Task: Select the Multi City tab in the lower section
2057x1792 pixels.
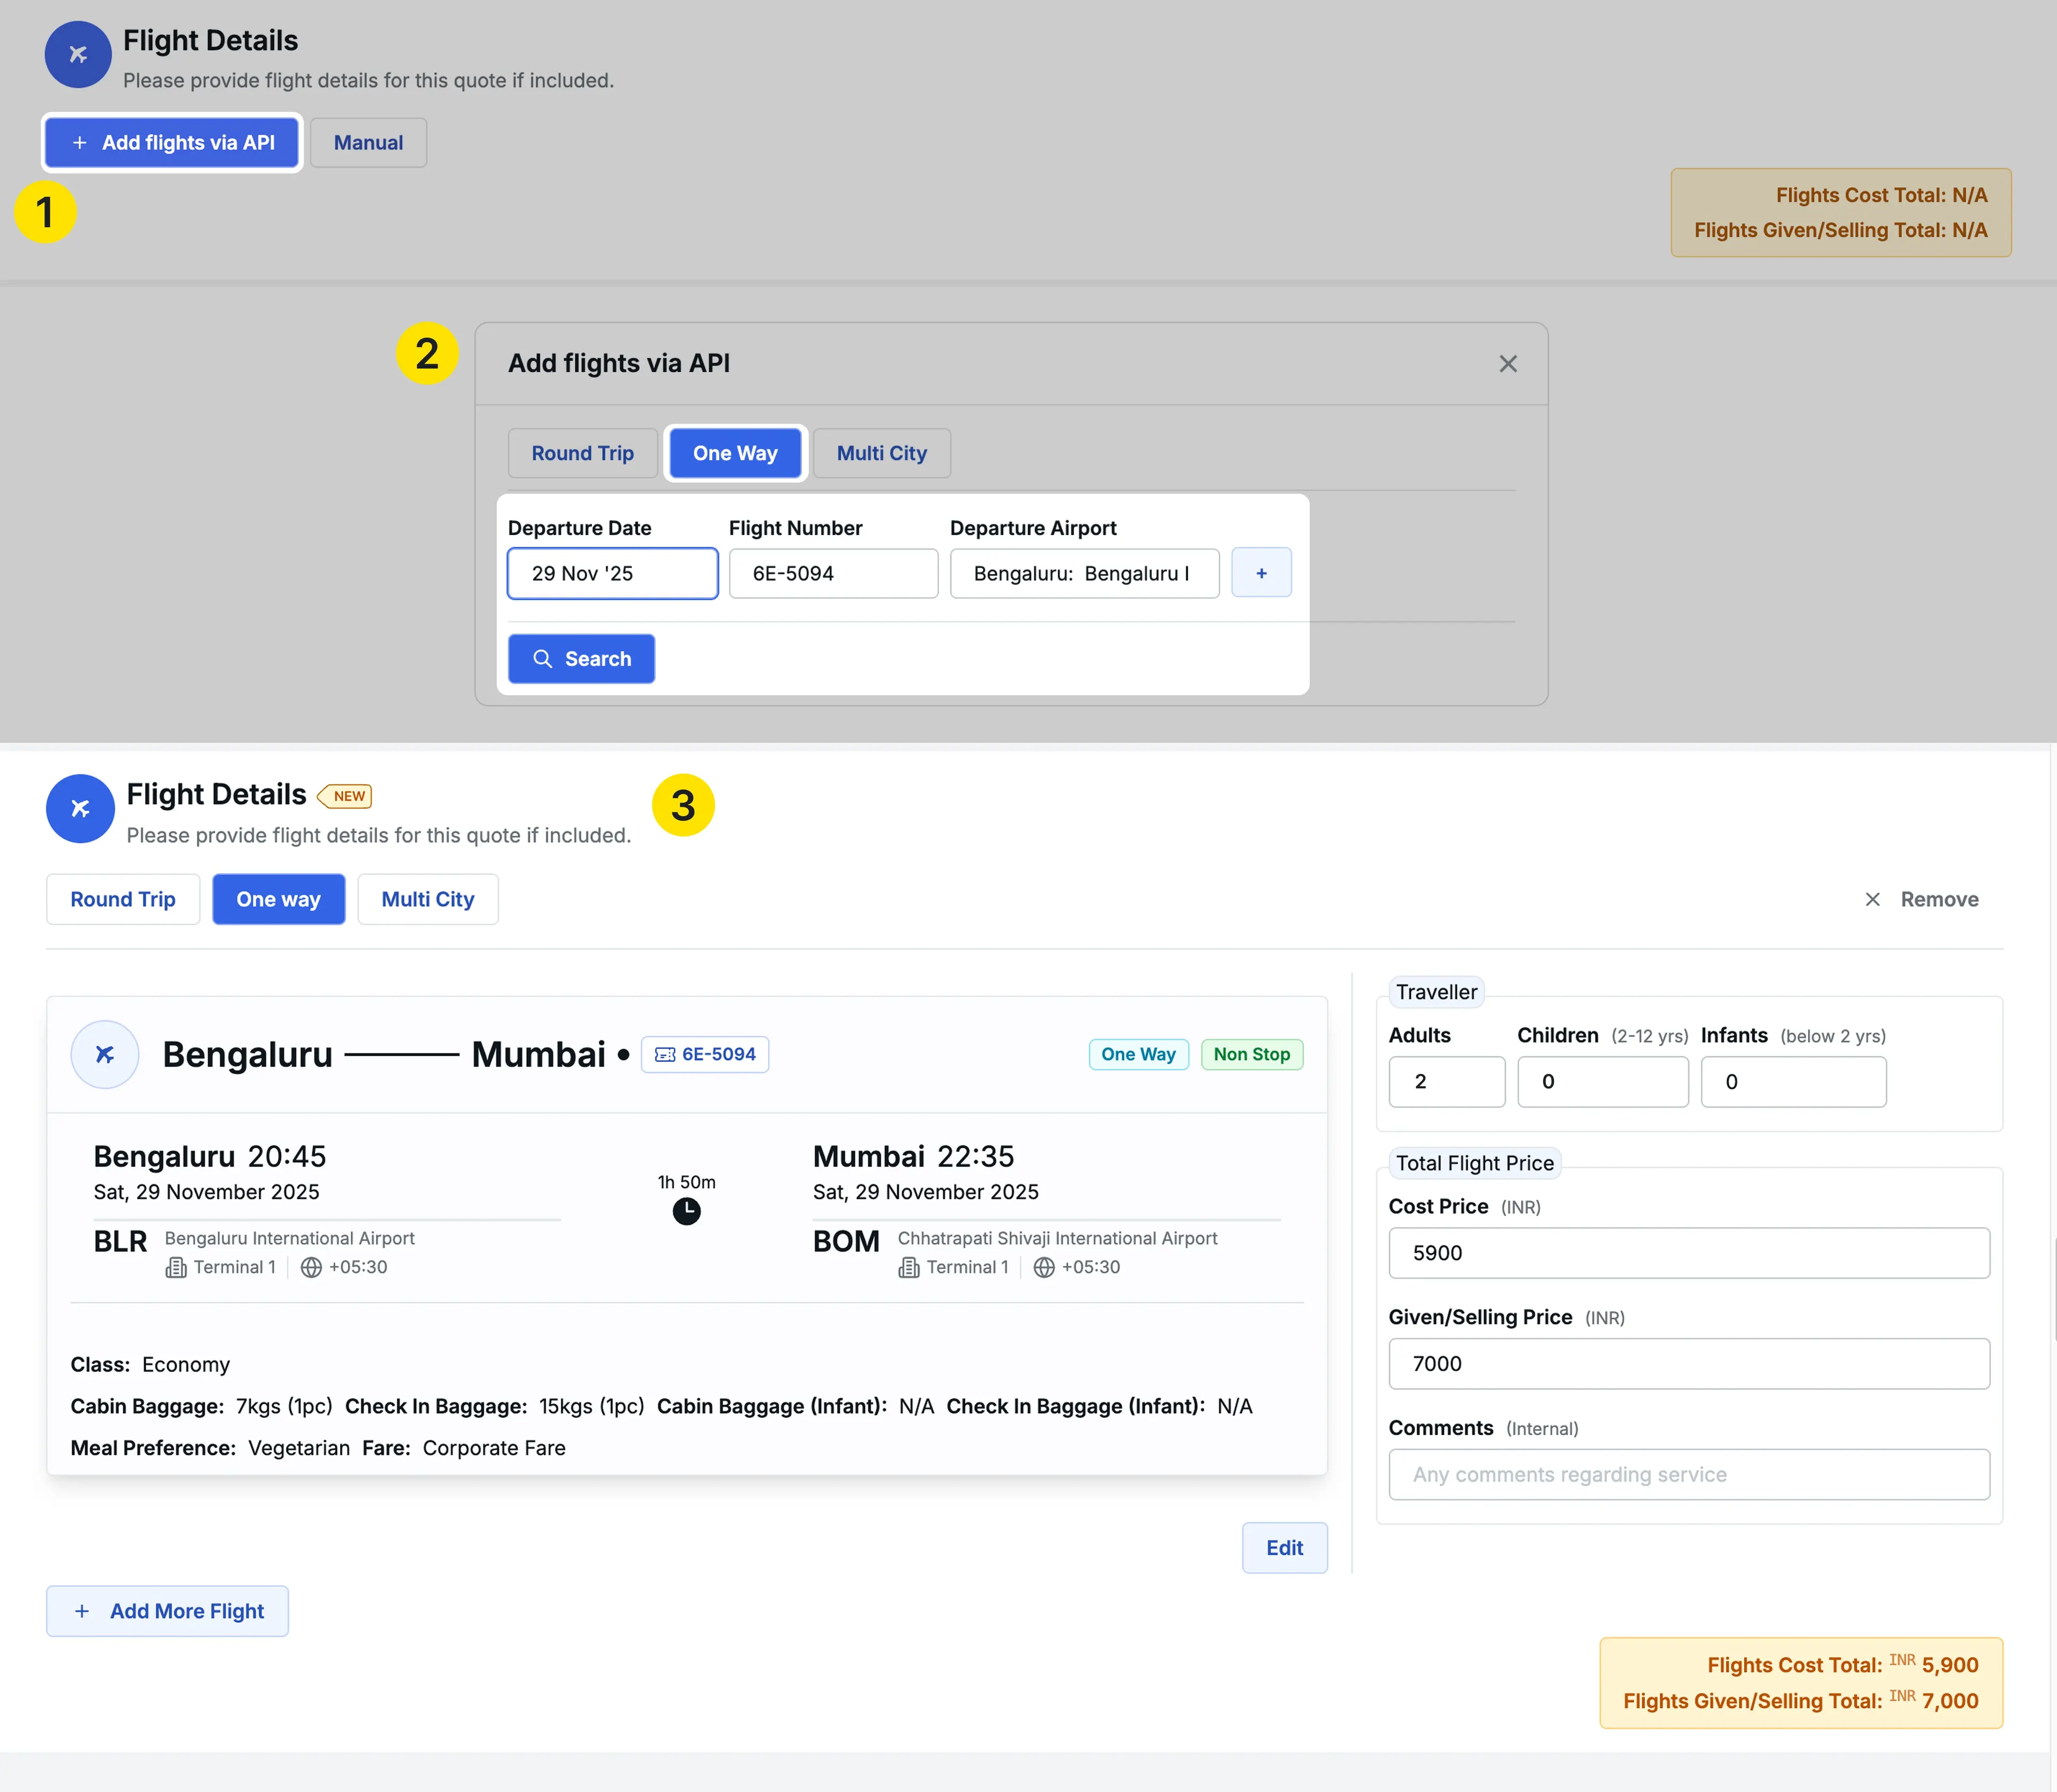Action: point(427,899)
